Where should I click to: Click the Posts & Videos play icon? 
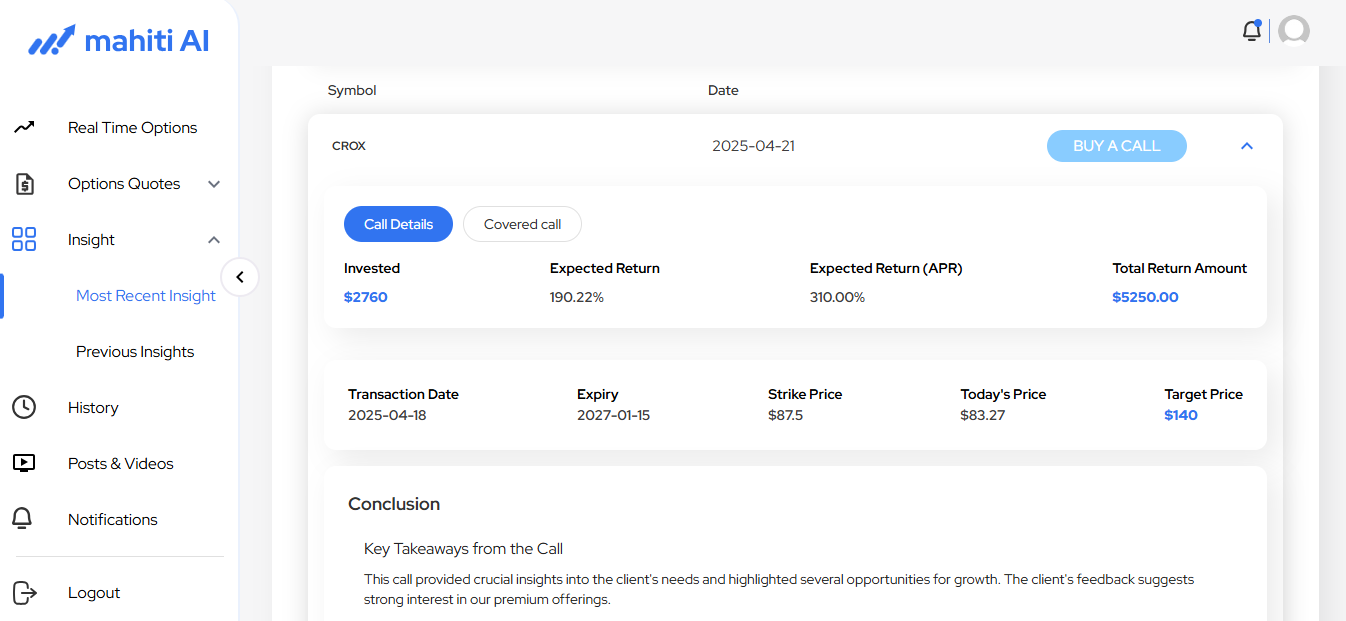pyautogui.click(x=24, y=463)
